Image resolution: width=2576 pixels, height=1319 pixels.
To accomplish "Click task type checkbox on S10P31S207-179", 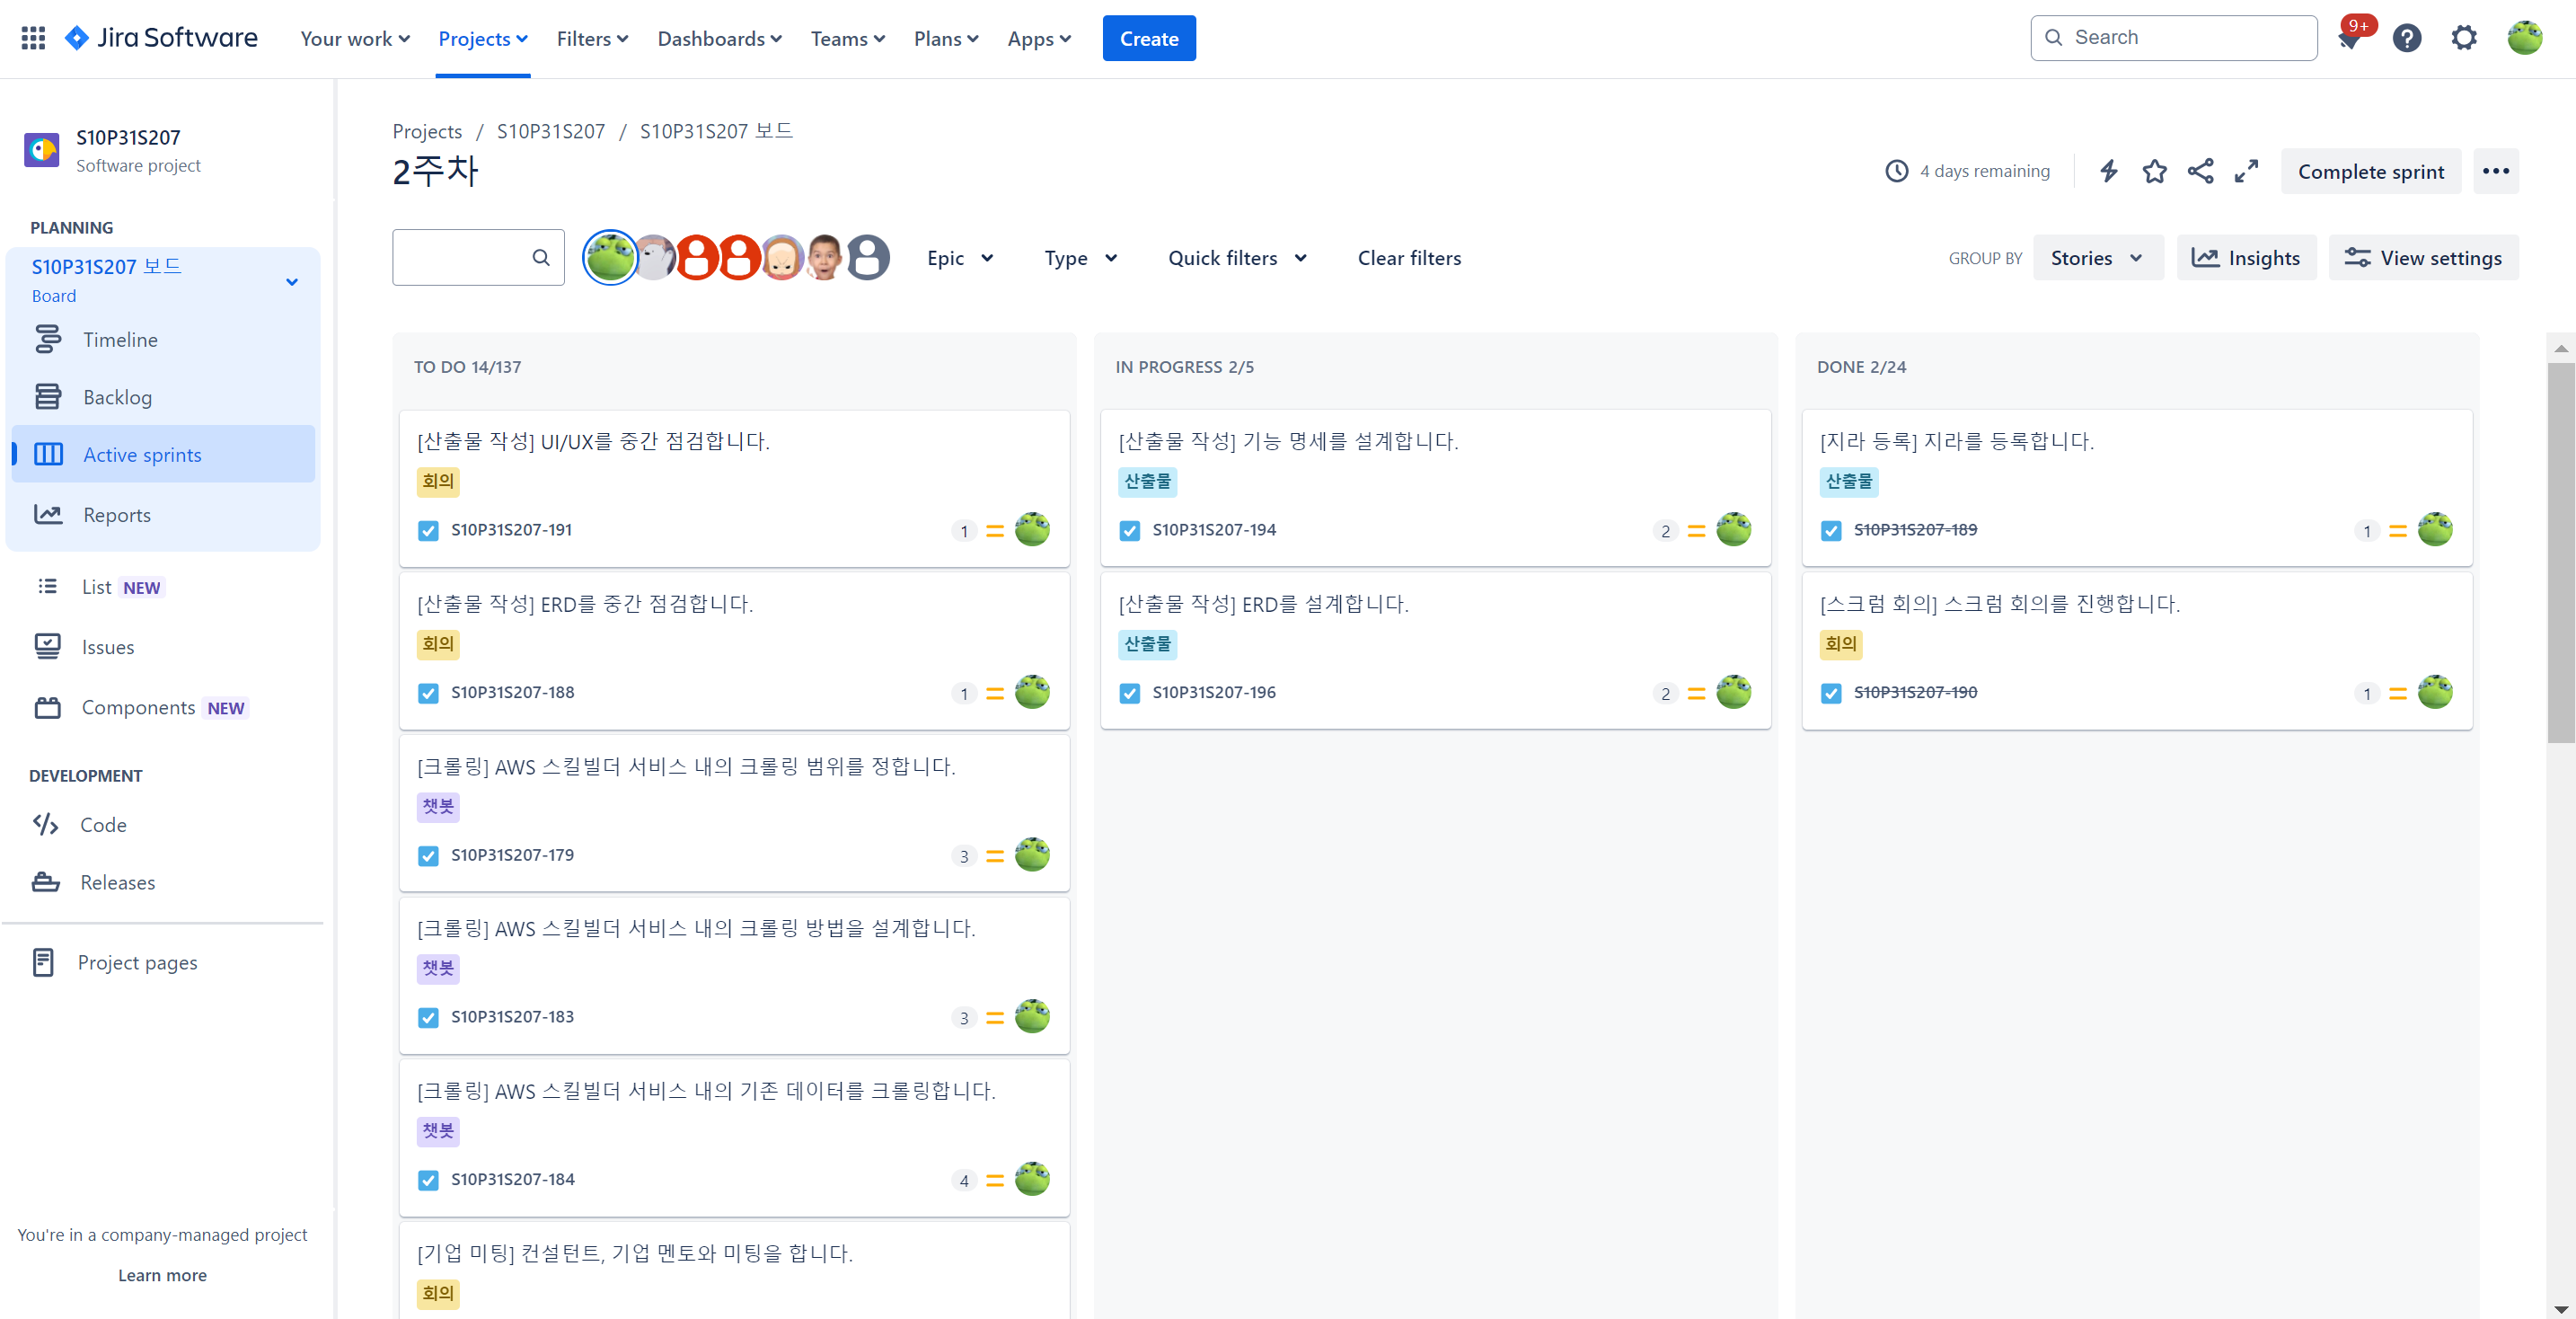I will pyautogui.click(x=428, y=856).
